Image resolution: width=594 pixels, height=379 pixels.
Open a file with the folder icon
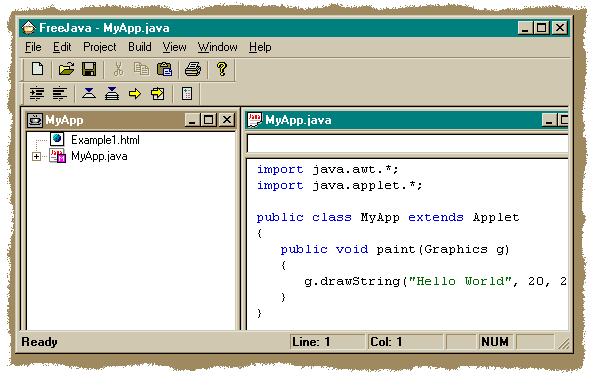[x=66, y=69]
